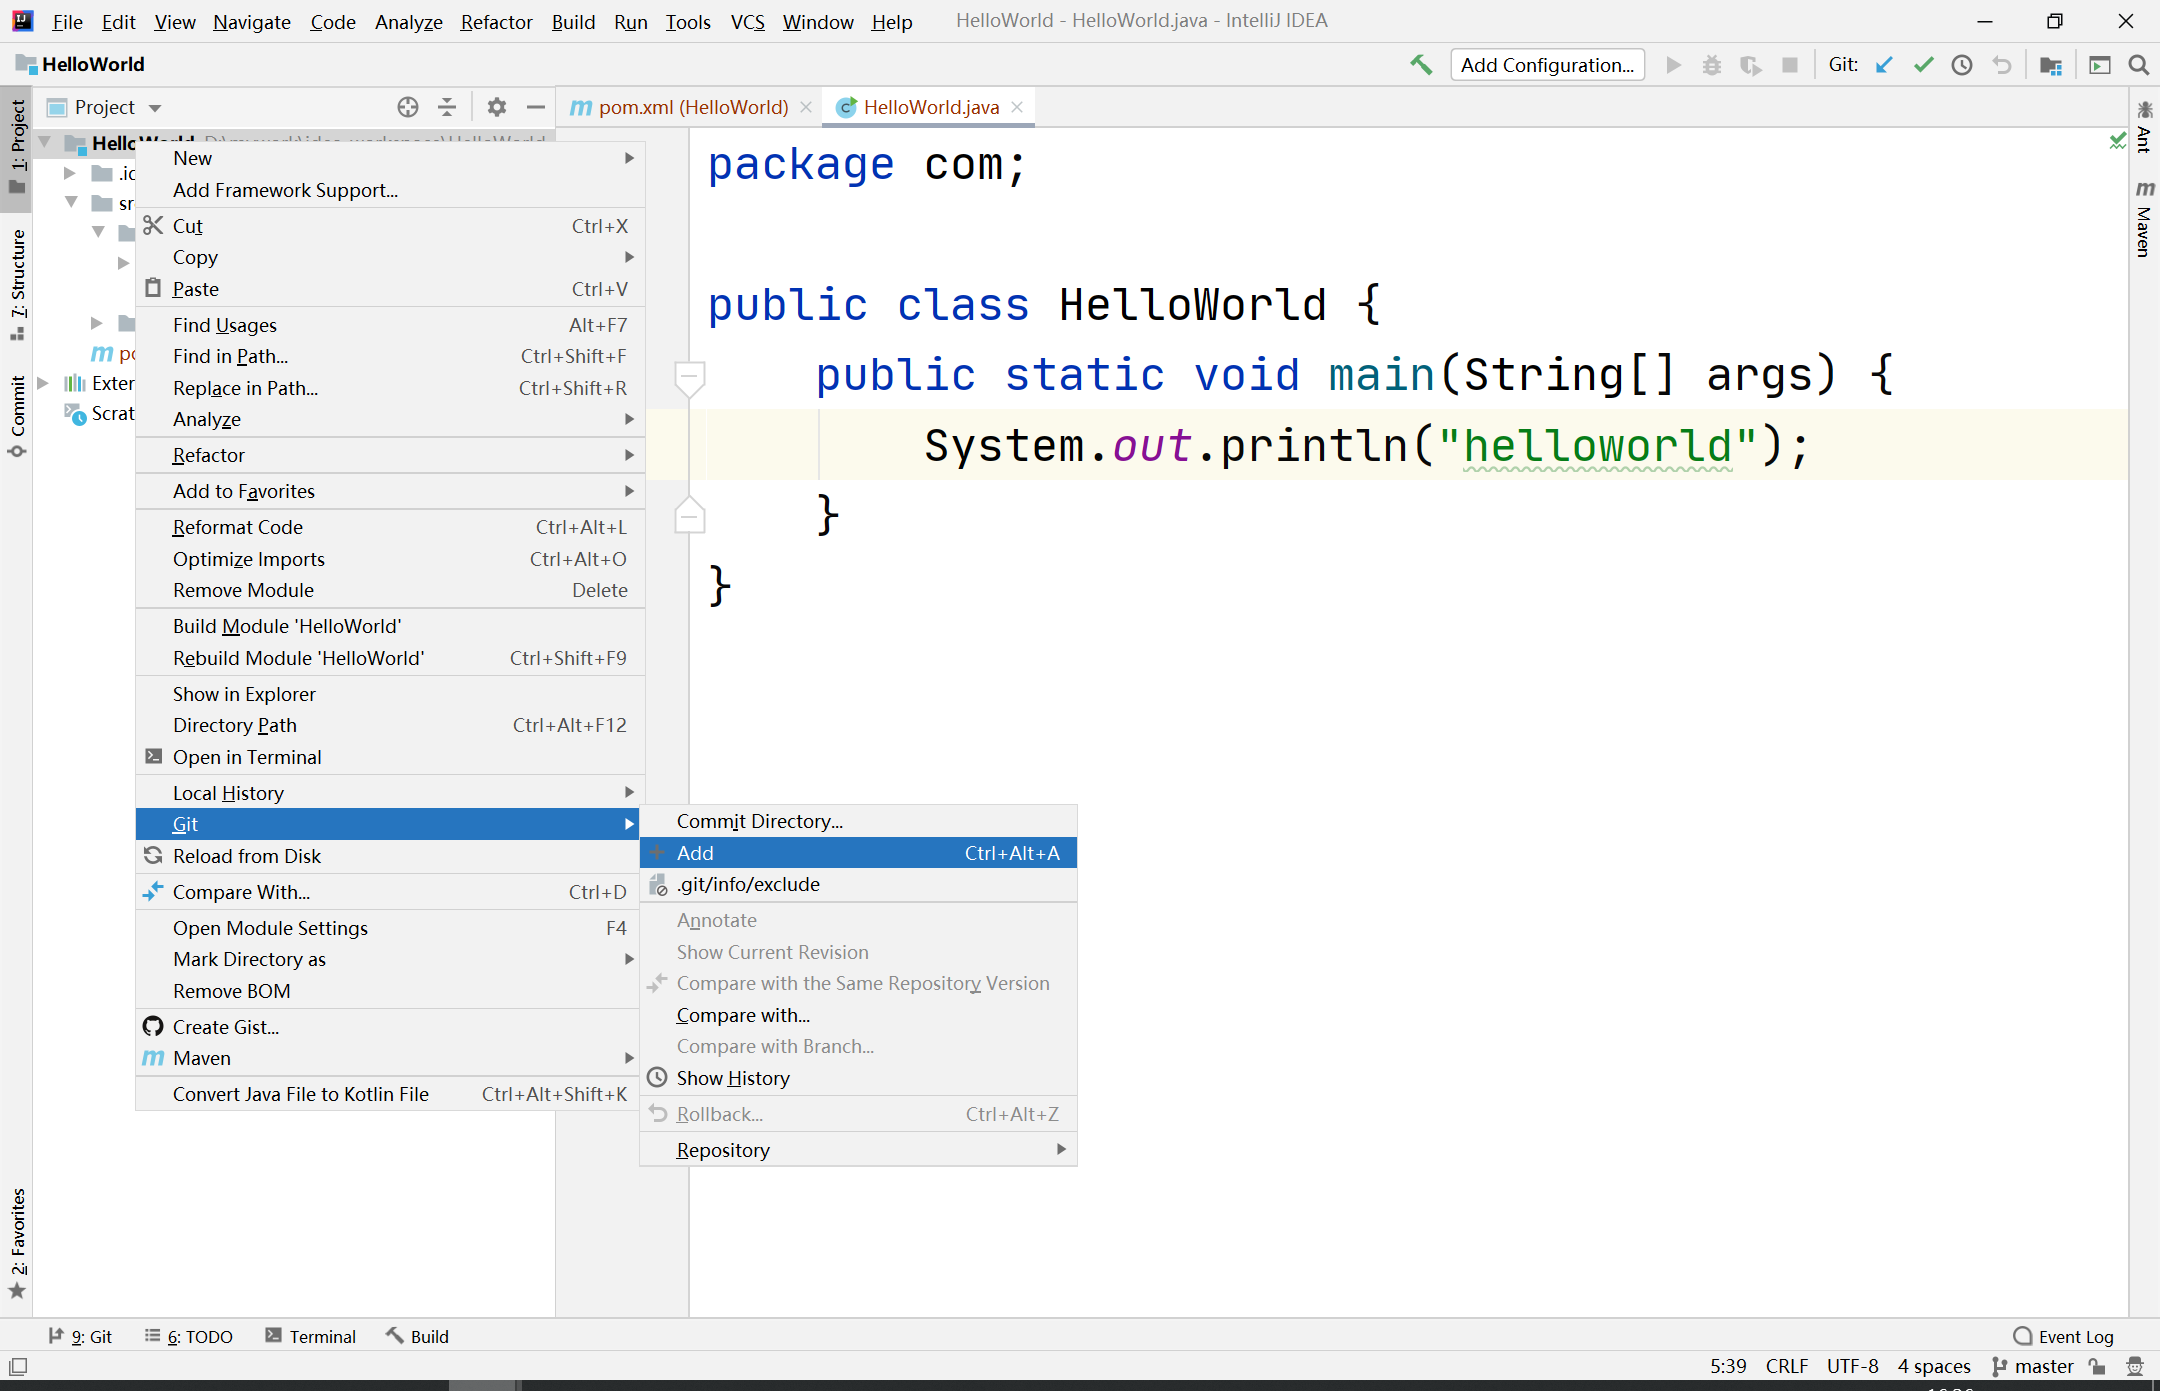Click the Build Project hammer icon
2160x1391 pixels.
(x=1421, y=65)
